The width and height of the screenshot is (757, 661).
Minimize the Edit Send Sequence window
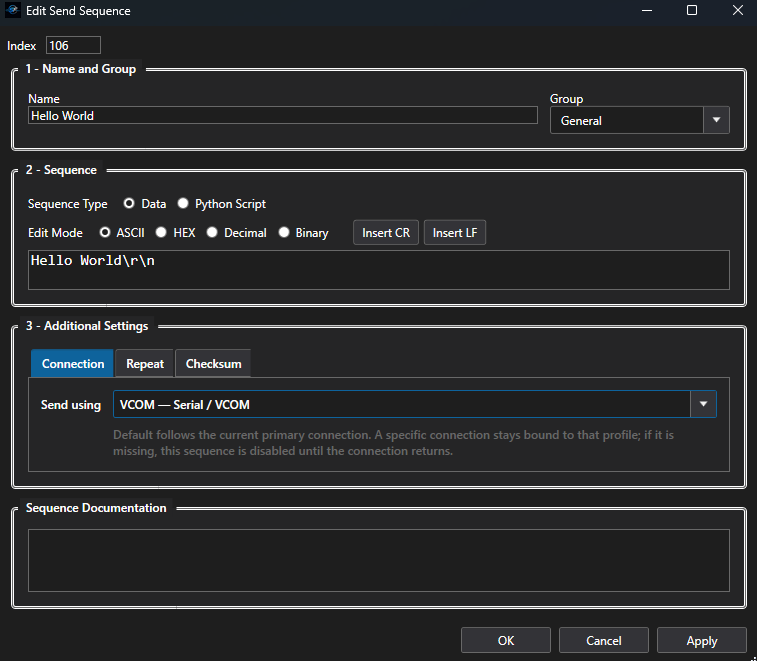[x=647, y=10]
